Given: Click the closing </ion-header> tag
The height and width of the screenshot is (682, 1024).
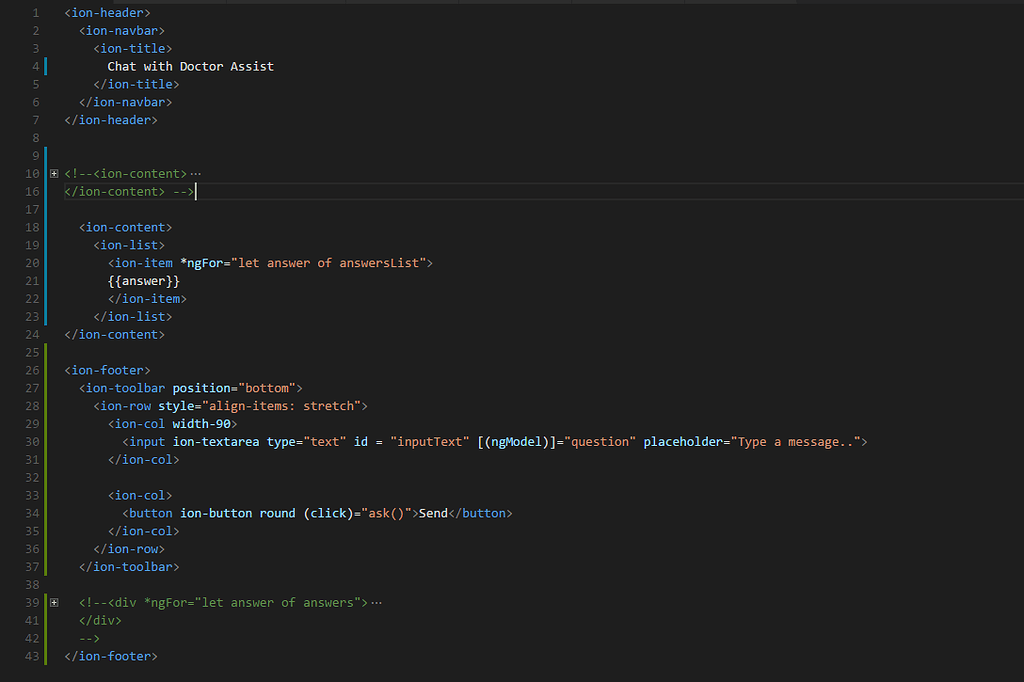Looking at the screenshot, I should pyautogui.click(x=111, y=120).
